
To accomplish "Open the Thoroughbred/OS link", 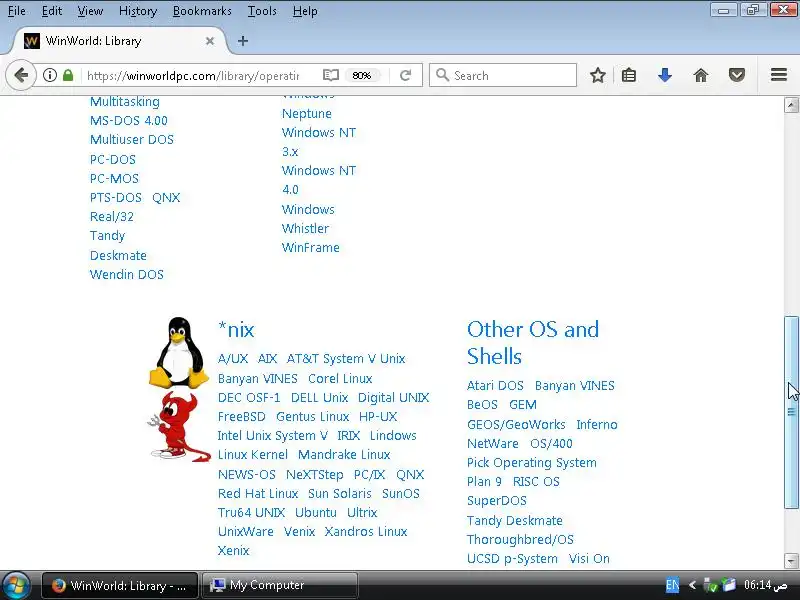I will [520, 539].
